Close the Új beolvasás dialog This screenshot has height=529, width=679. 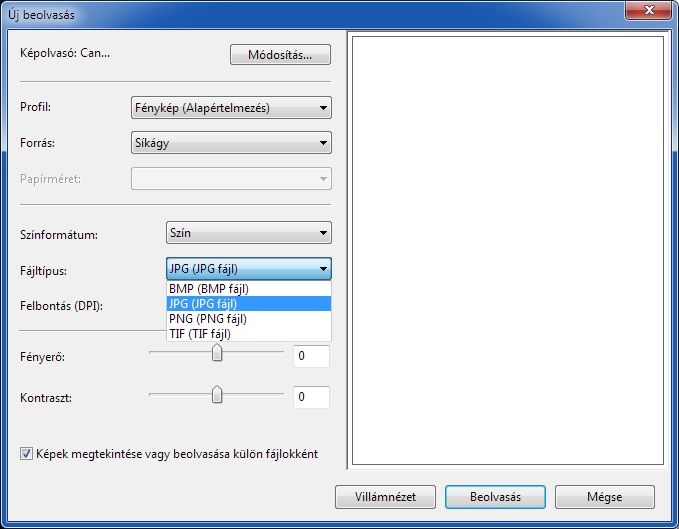[648, 10]
